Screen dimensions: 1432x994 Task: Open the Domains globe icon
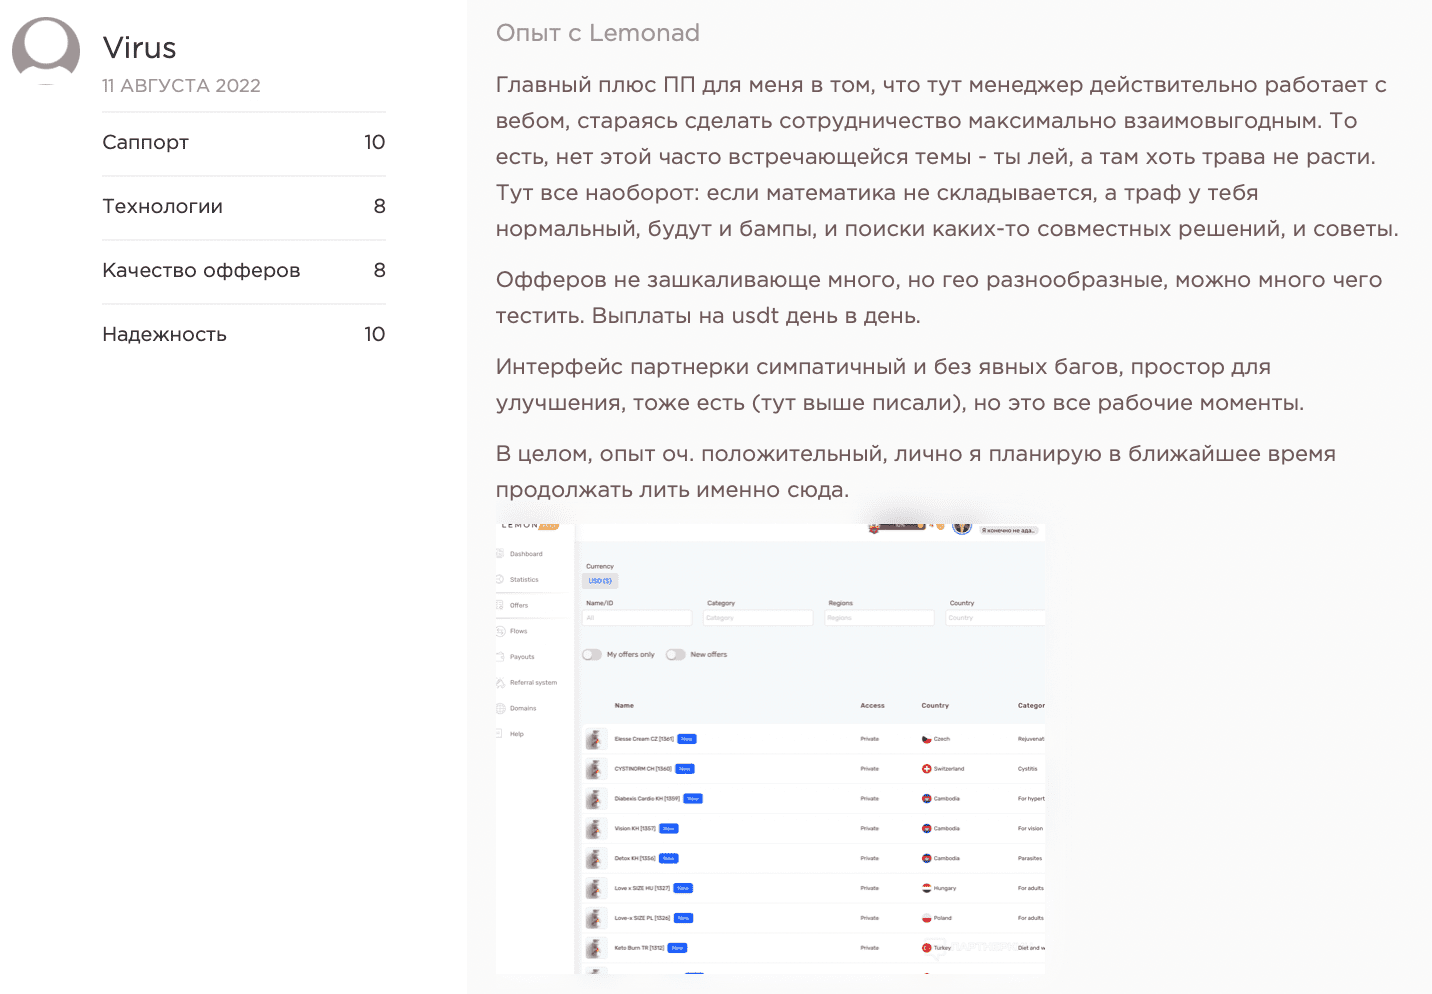click(500, 708)
